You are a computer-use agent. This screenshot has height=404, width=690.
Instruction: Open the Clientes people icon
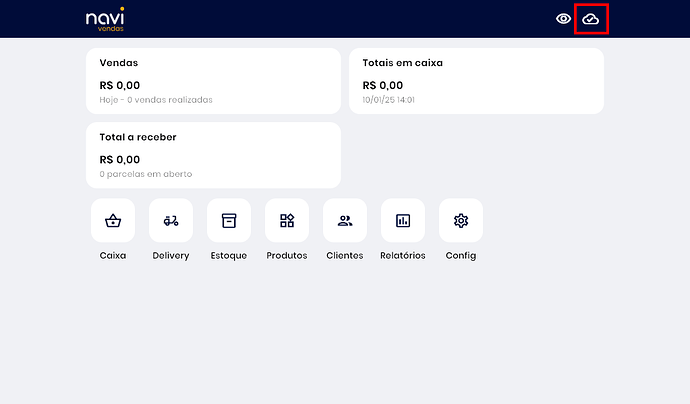tap(345, 220)
